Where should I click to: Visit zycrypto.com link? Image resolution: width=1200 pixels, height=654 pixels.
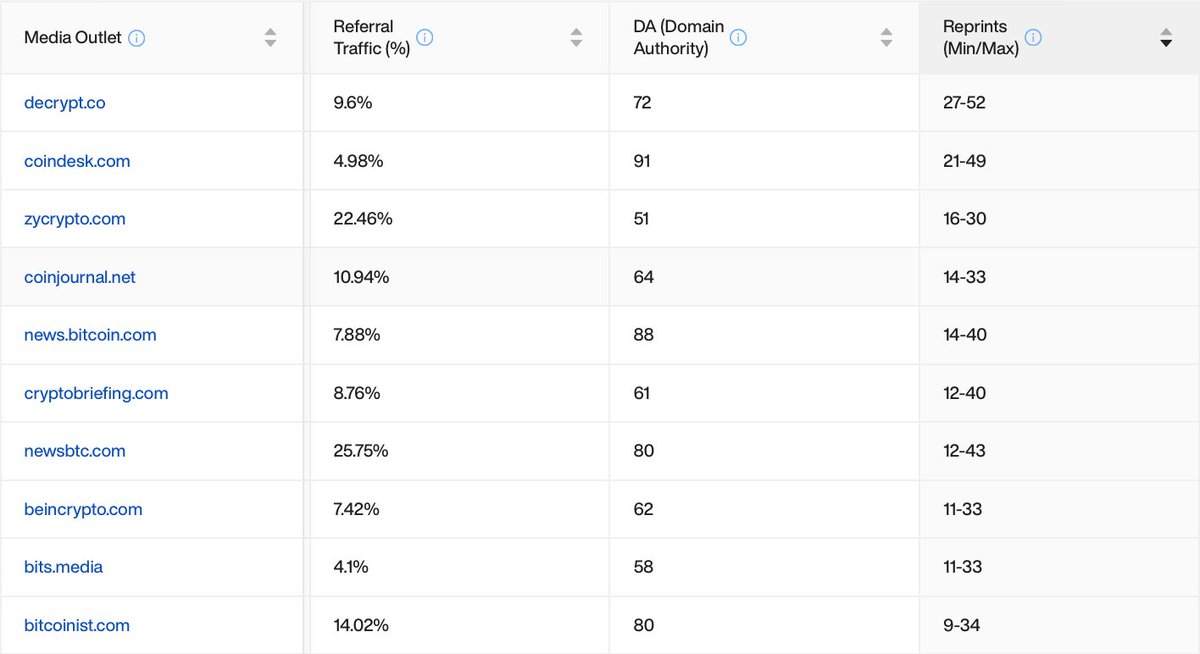click(x=75, y=219)
